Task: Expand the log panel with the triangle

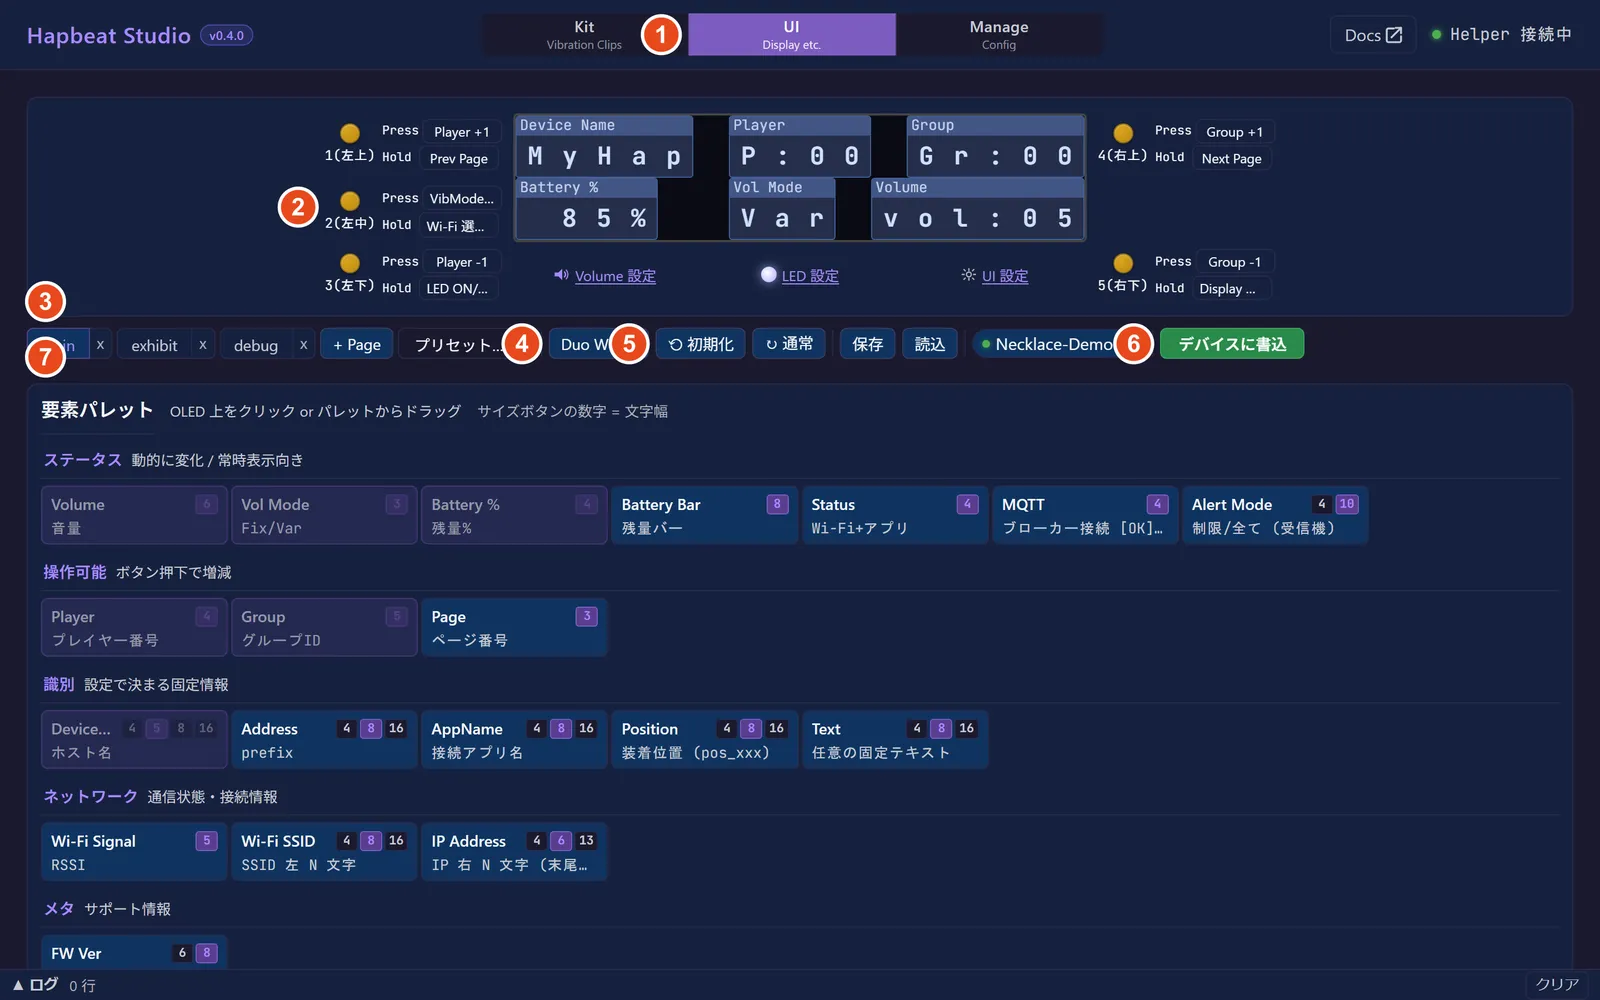Action: pos(18,985)
